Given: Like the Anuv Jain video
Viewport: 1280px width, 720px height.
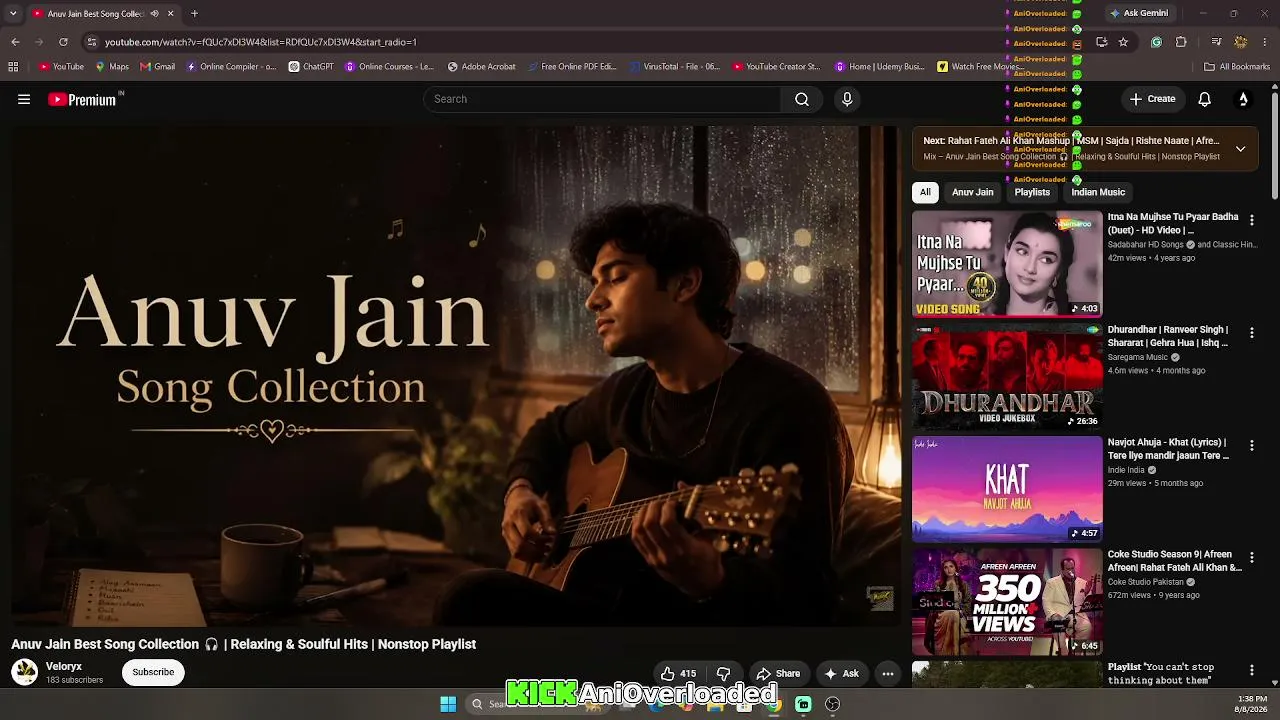Looking at the screenshot, I should point(678,674).
